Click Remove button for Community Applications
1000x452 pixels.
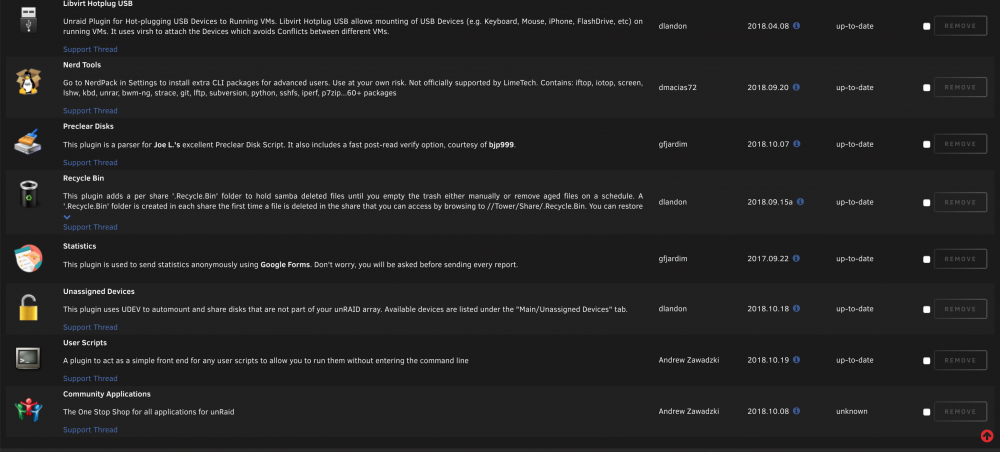(x=960, y=412)
